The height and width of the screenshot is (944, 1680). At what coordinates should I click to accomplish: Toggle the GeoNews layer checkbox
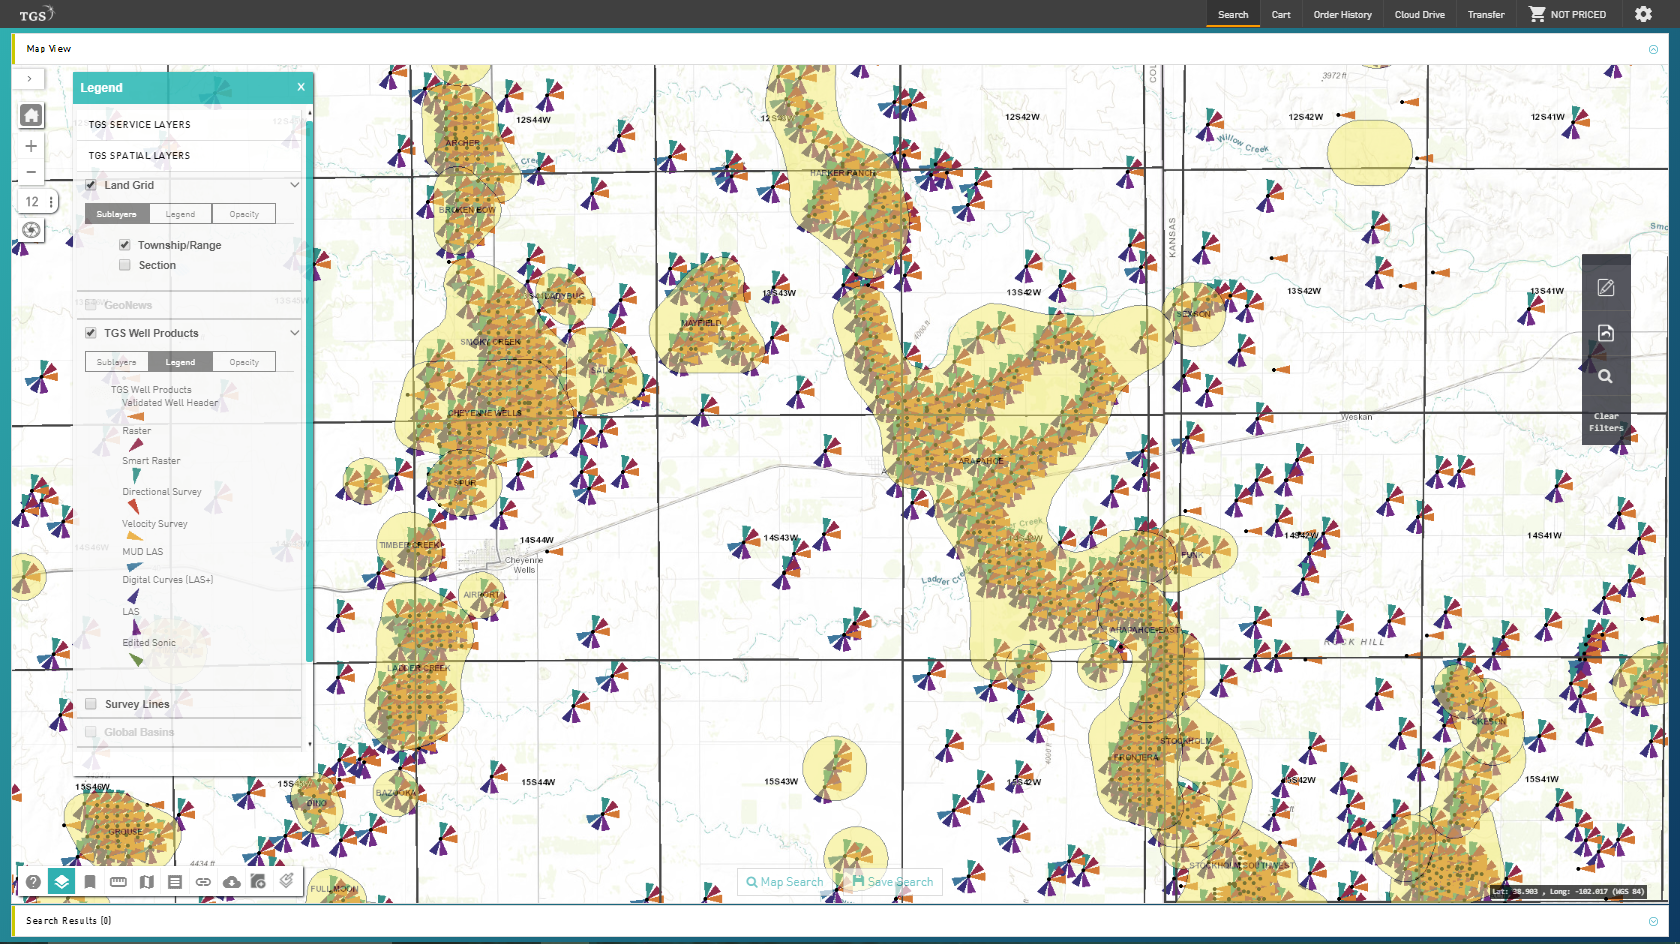[91, 305]
